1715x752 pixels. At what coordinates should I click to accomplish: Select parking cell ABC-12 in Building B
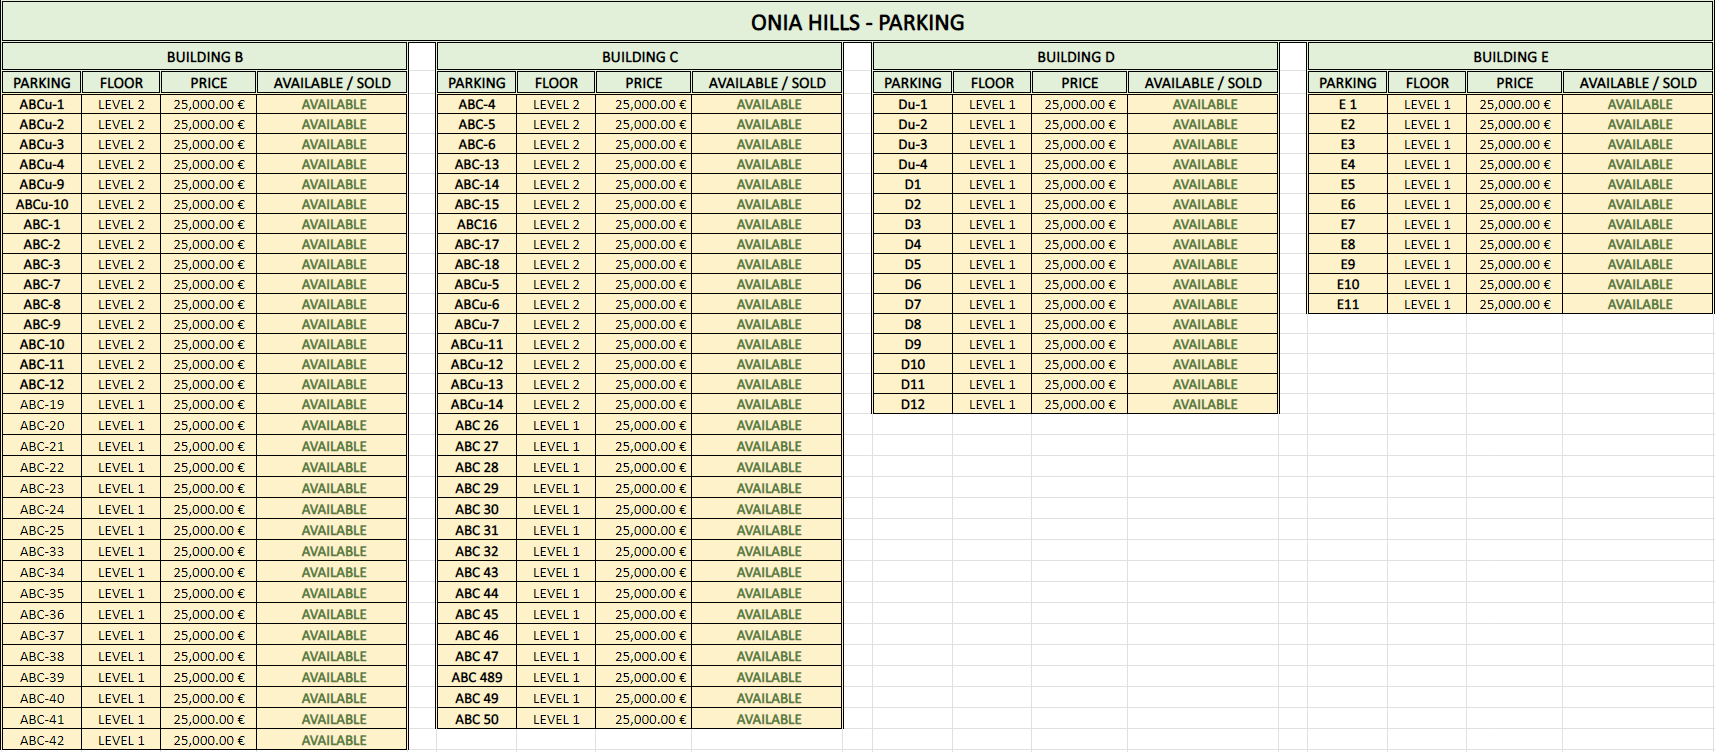(42, 384)
